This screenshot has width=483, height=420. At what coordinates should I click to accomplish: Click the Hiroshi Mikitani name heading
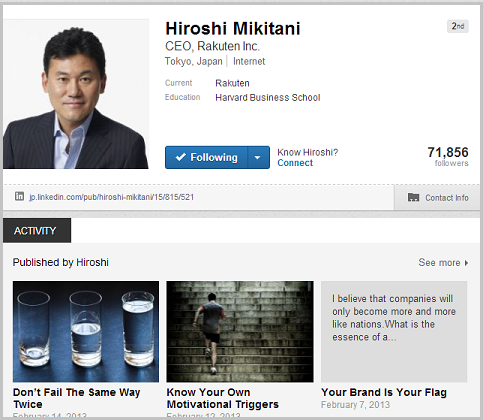click(x=233, y=28)
